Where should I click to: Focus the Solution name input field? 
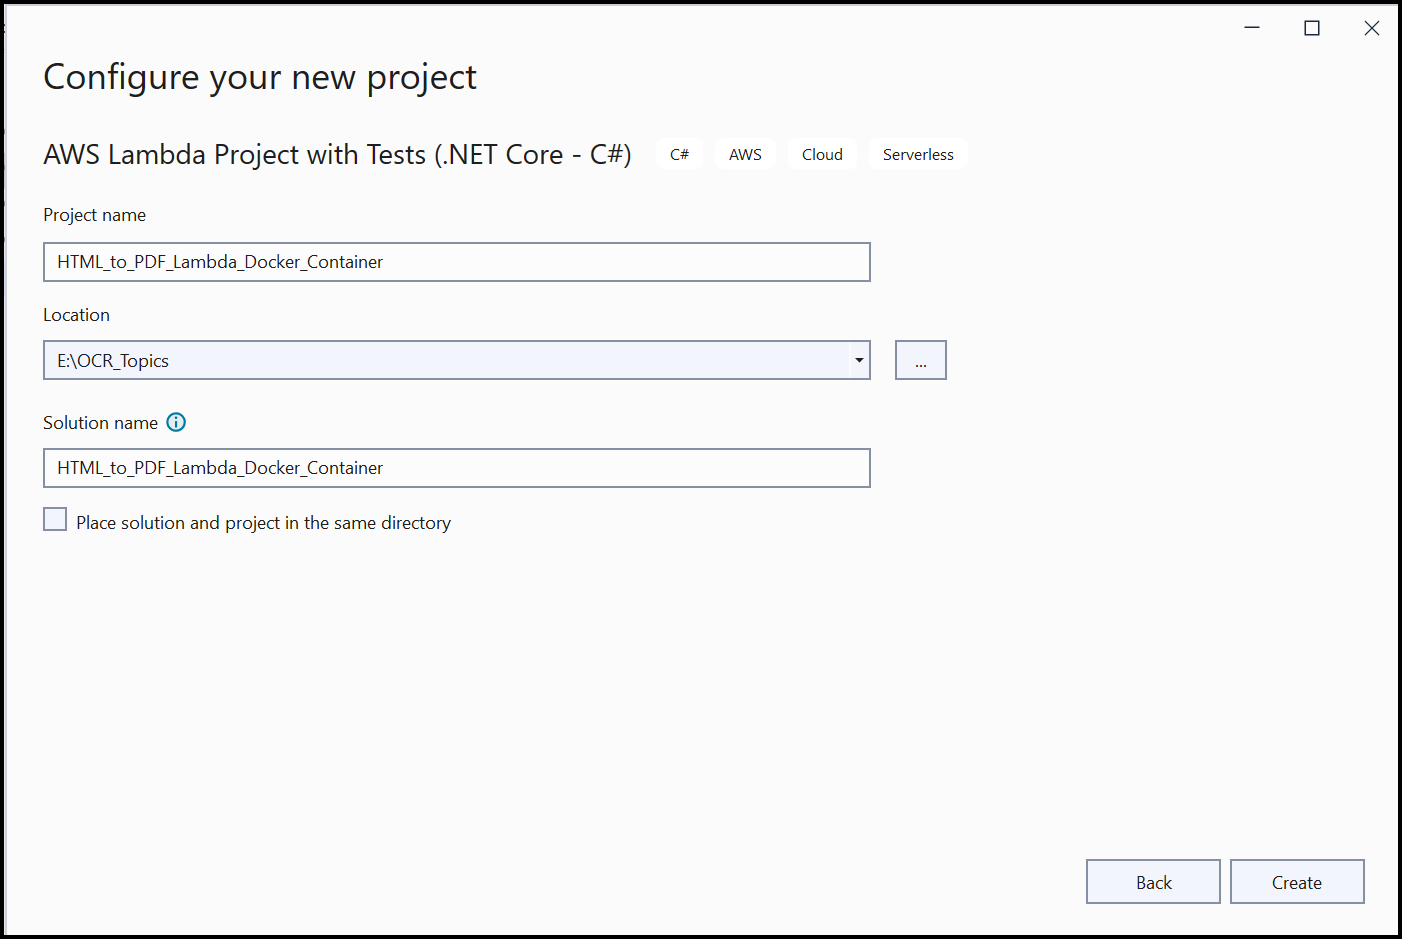click(457, 468)
